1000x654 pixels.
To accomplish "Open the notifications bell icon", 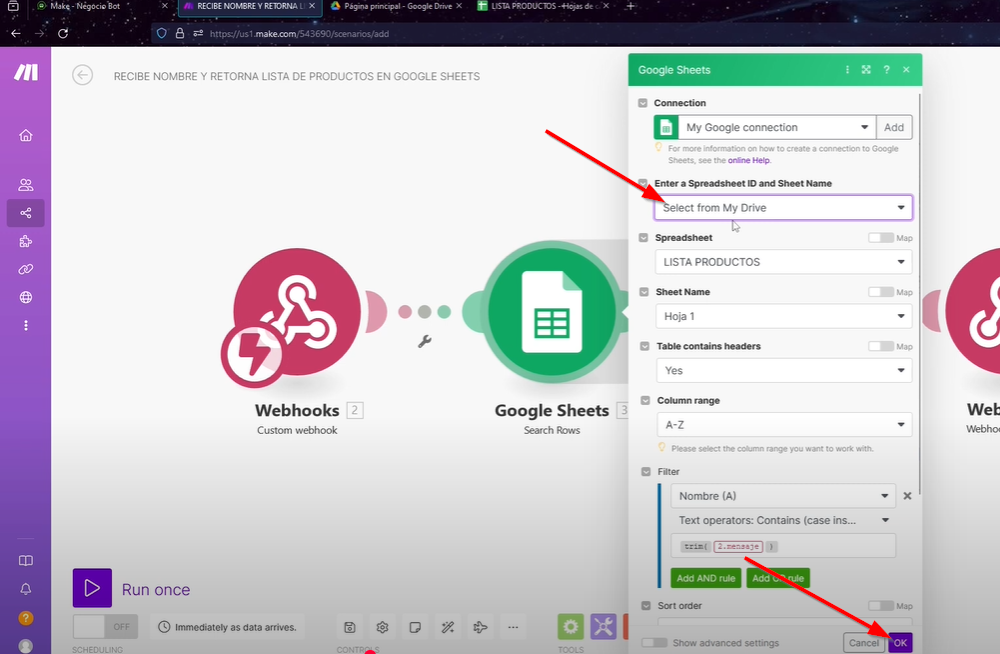I will click(x=26, y=589).
